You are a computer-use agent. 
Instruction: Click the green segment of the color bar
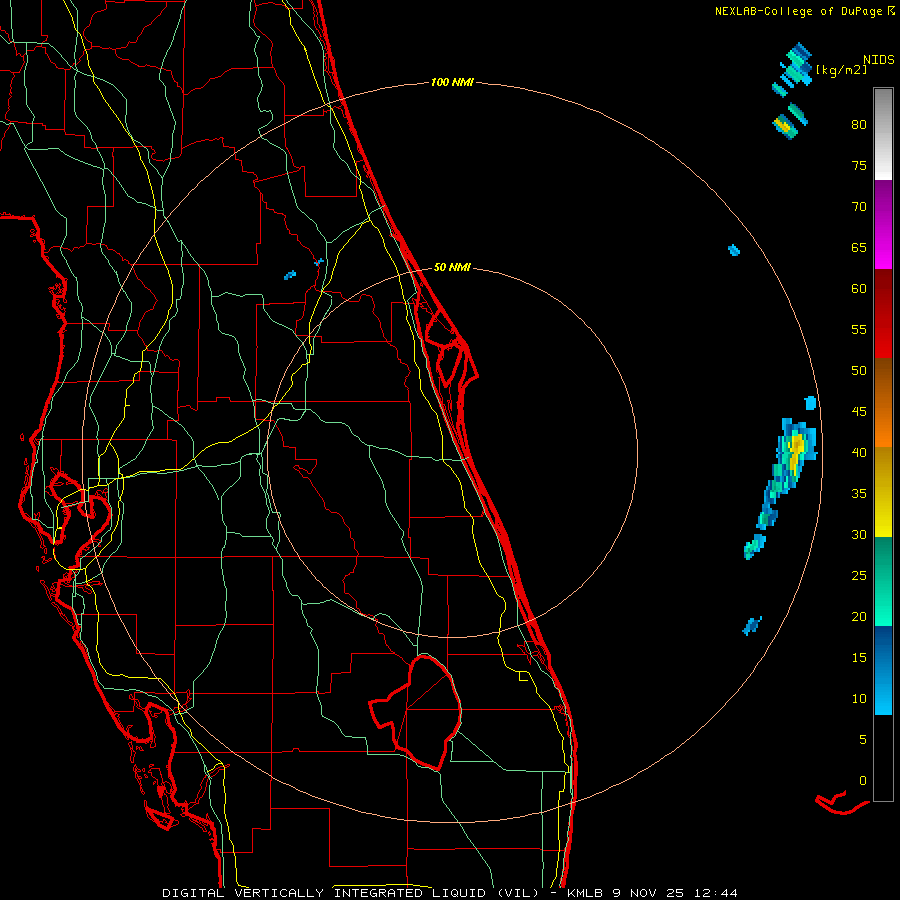pyautogui.click(x=883, y=581)
